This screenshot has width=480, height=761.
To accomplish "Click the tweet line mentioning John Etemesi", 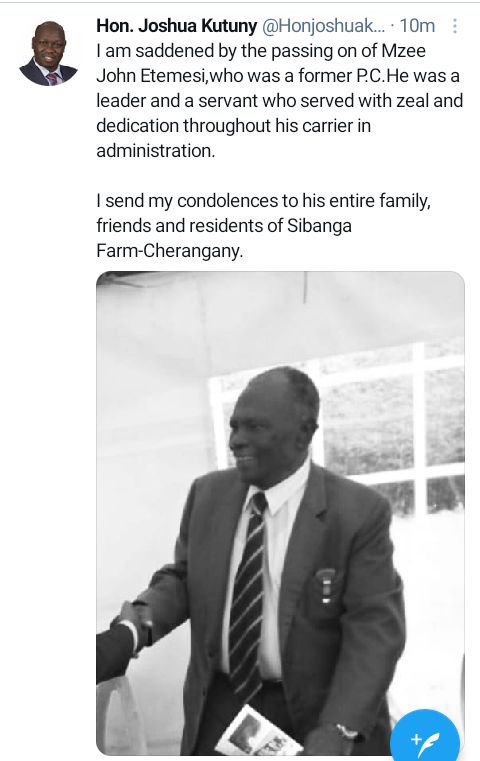I will (x=278, y=76).
